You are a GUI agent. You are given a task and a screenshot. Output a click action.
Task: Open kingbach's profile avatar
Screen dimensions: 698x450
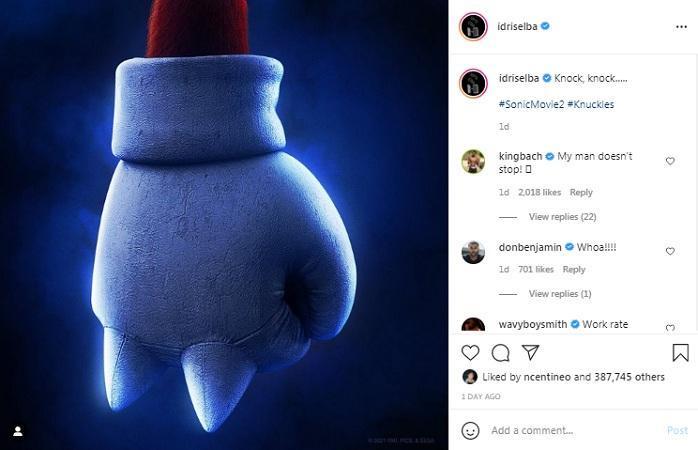click(x=473, y=161)
